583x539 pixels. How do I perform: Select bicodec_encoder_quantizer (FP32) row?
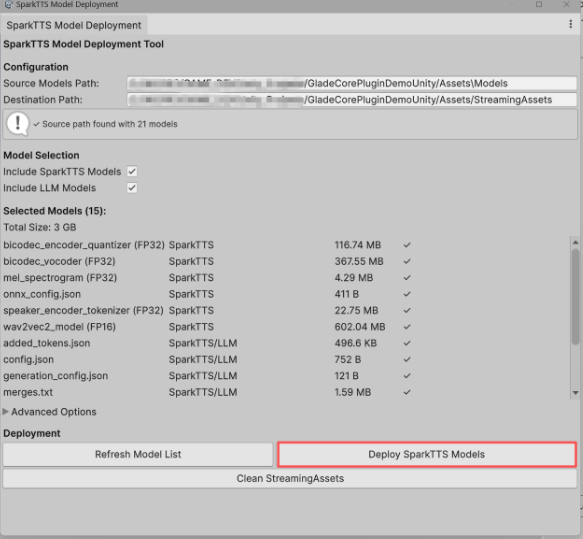click(84, 245)
